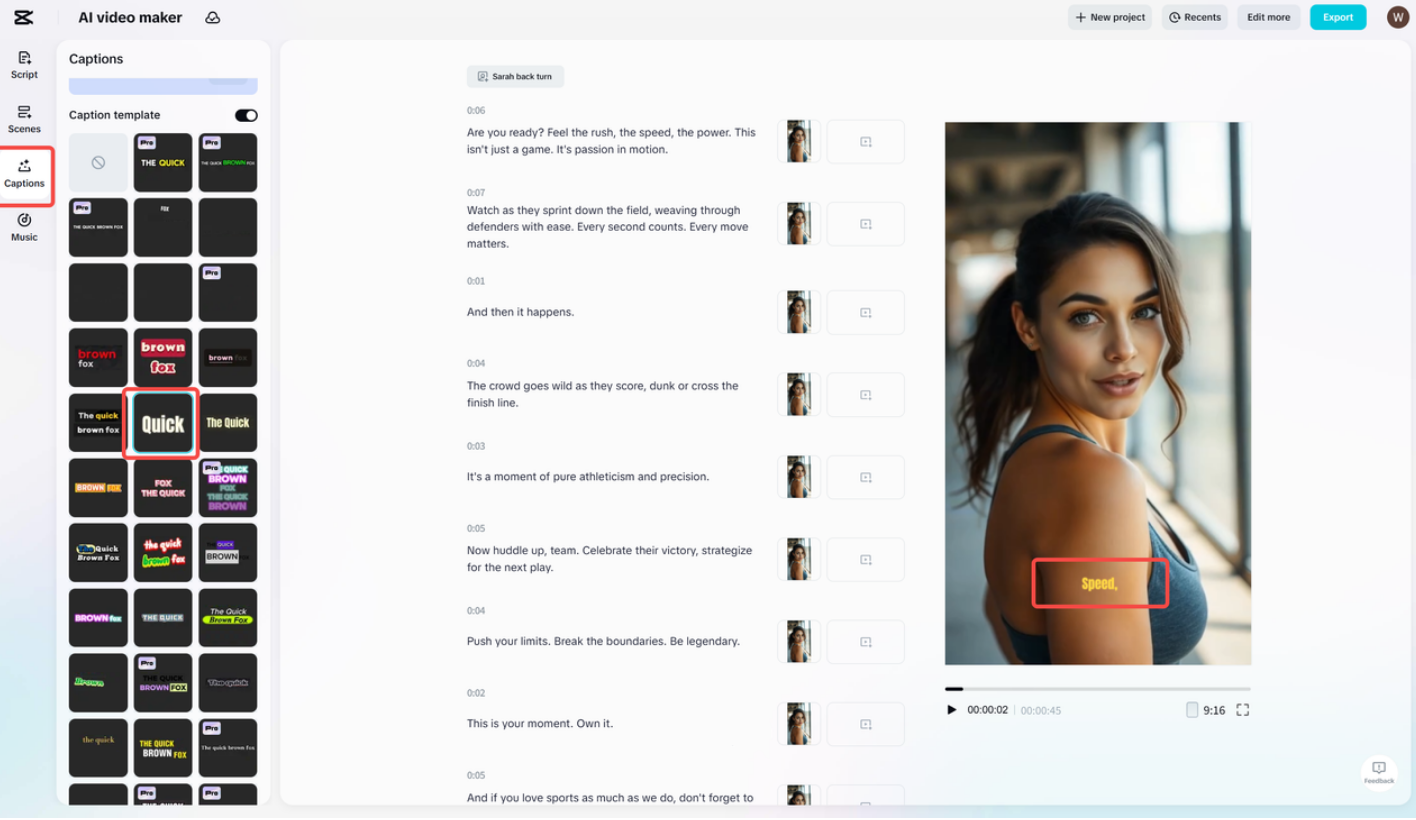Click the Export button
This screenshot has height=820, width=1416.
pos(1337,17)
